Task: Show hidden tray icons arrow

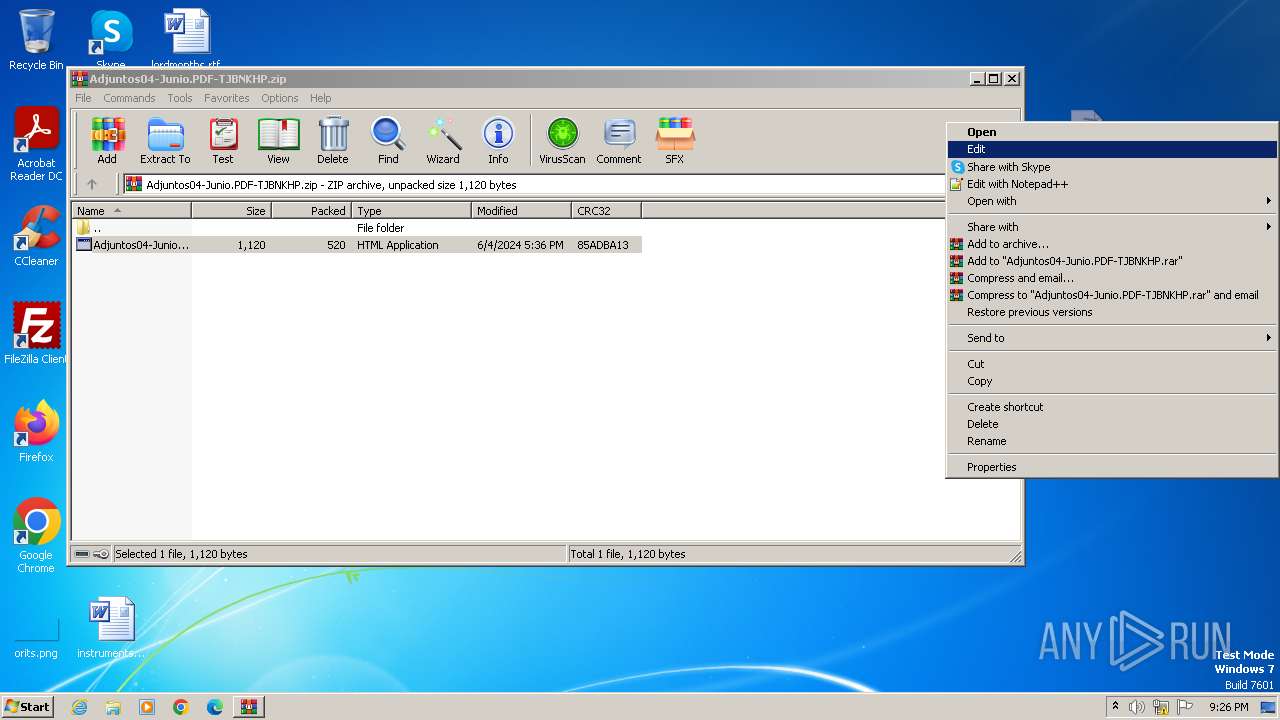Action: coord(1115,707)
